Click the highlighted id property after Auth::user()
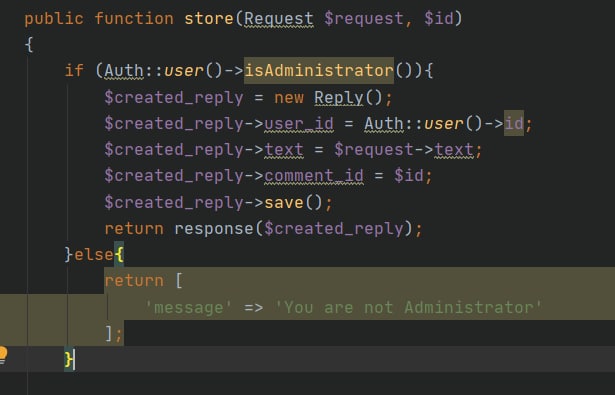 click(x=513, y=123)
